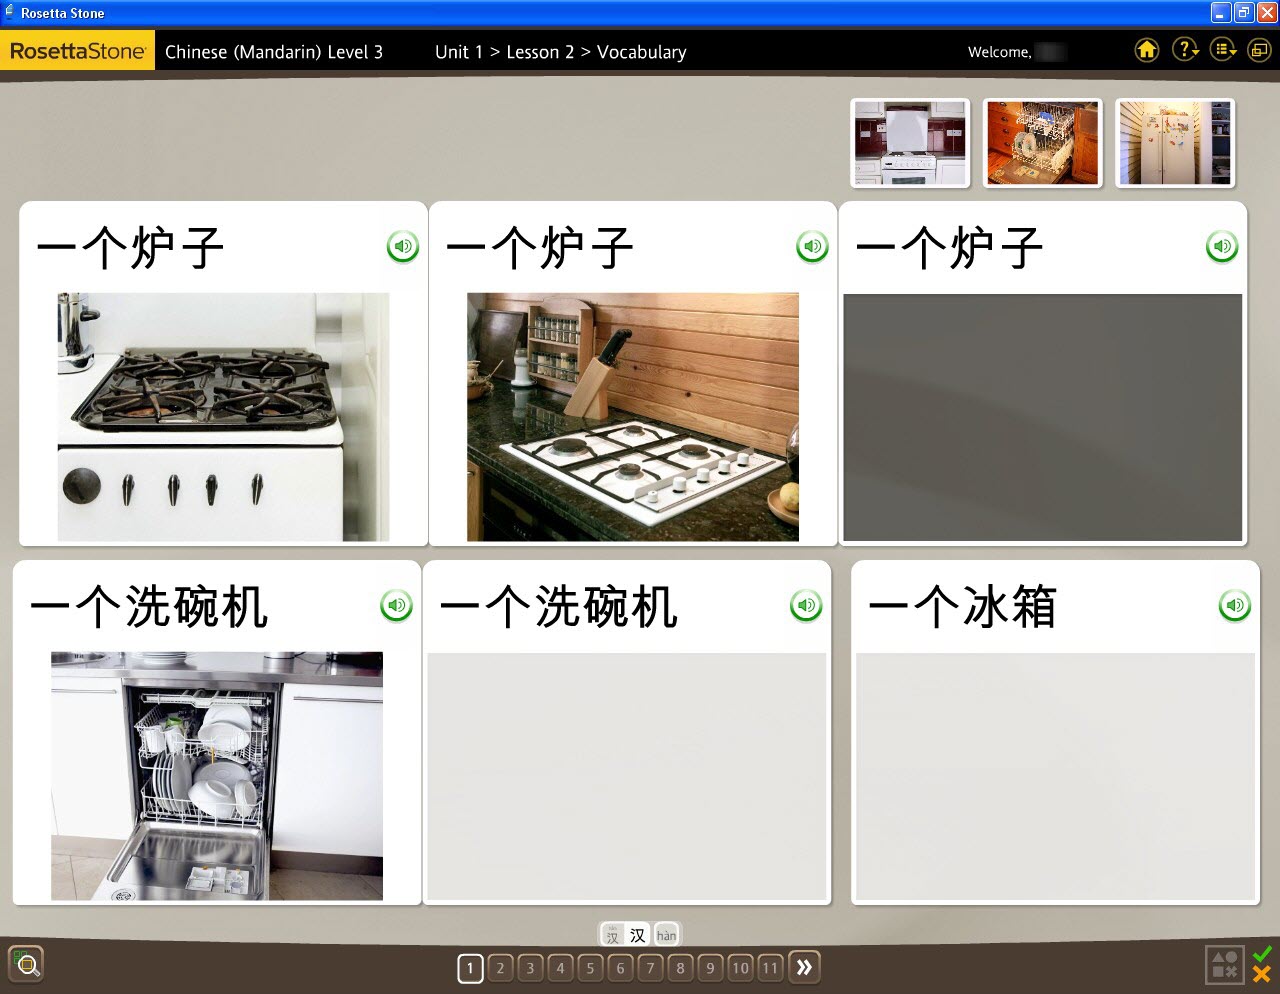Jump to screen 9

coord(711,968)
